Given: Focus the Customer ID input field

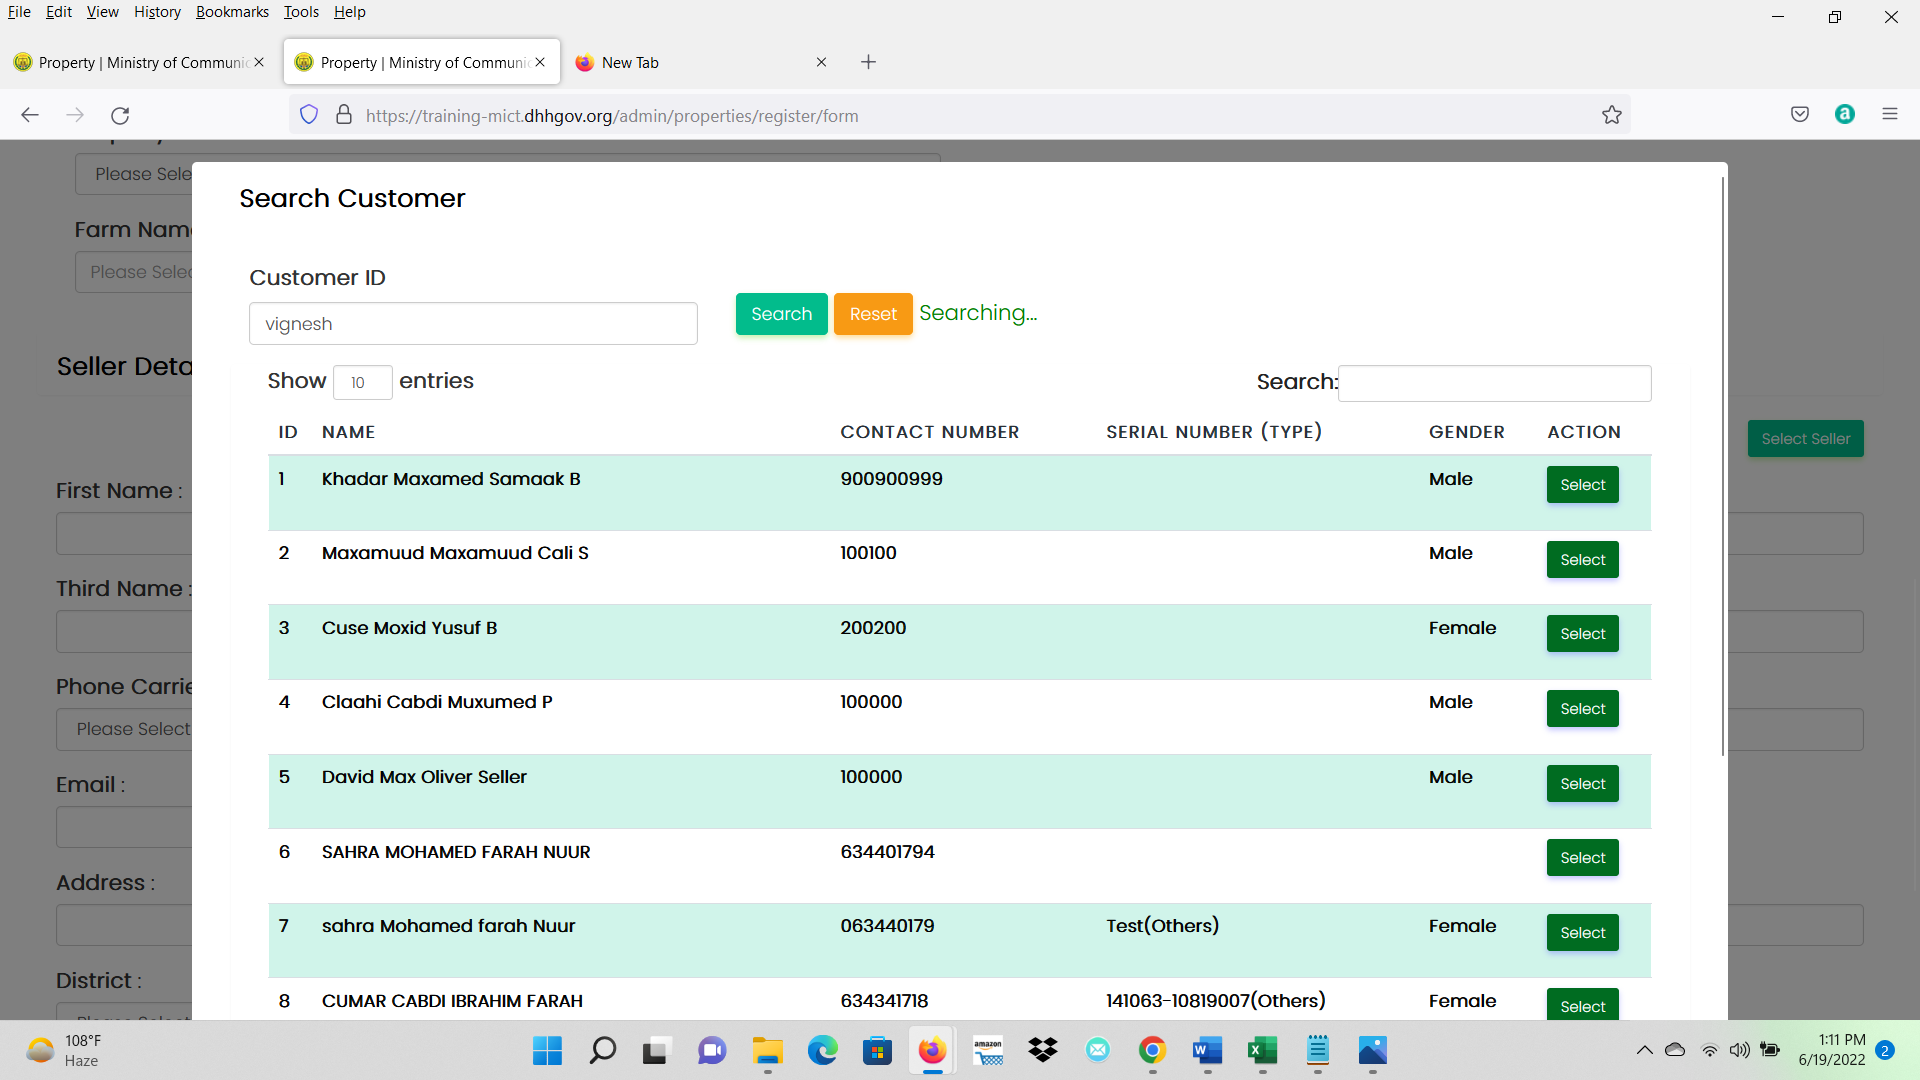Looking at the screenshot, I should coord(473,324).
